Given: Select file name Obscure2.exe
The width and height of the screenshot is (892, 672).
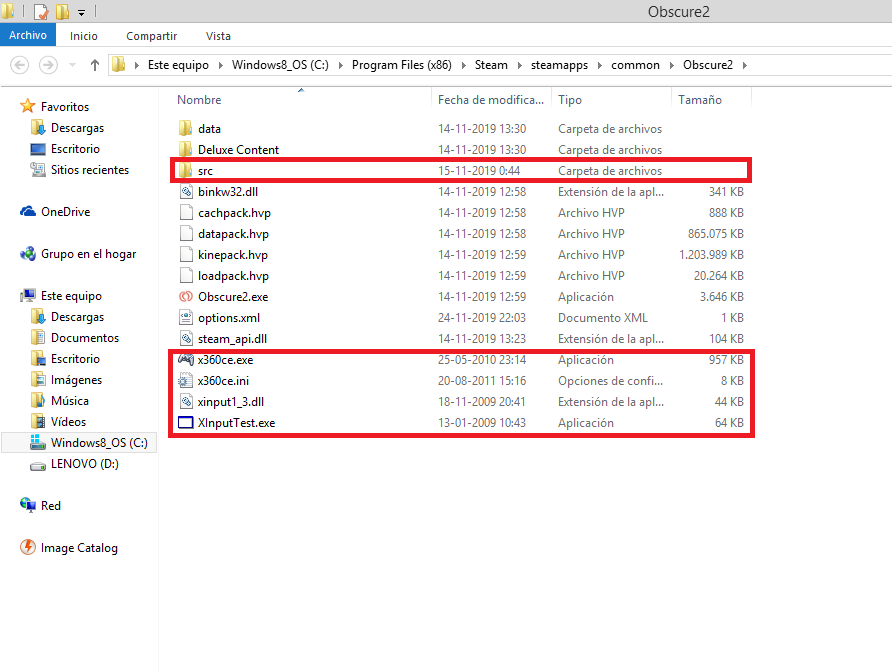Looking at the screenshot, I should pyautogui.click(x=233, y=296).
